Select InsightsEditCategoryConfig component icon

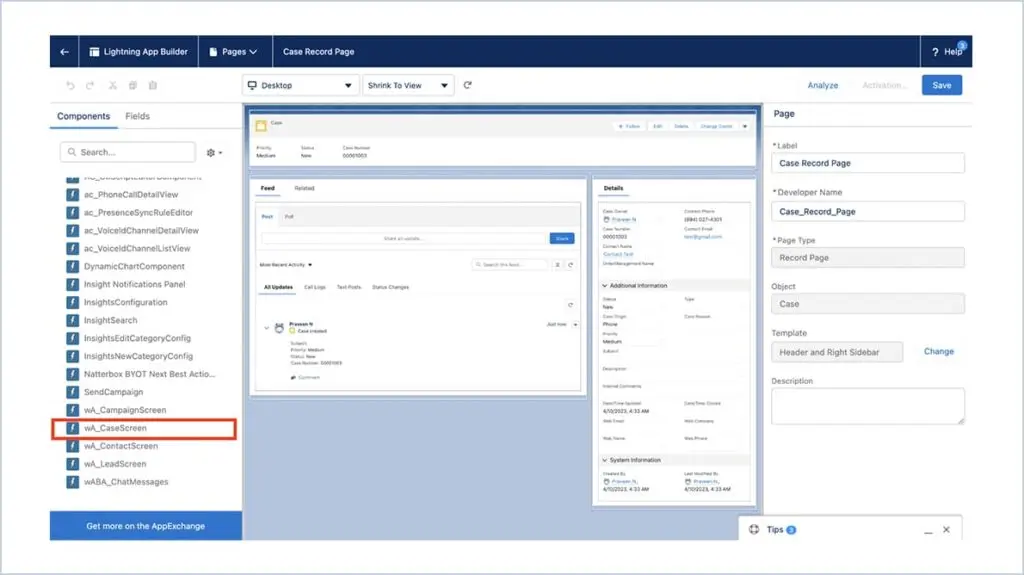(72, 338)
